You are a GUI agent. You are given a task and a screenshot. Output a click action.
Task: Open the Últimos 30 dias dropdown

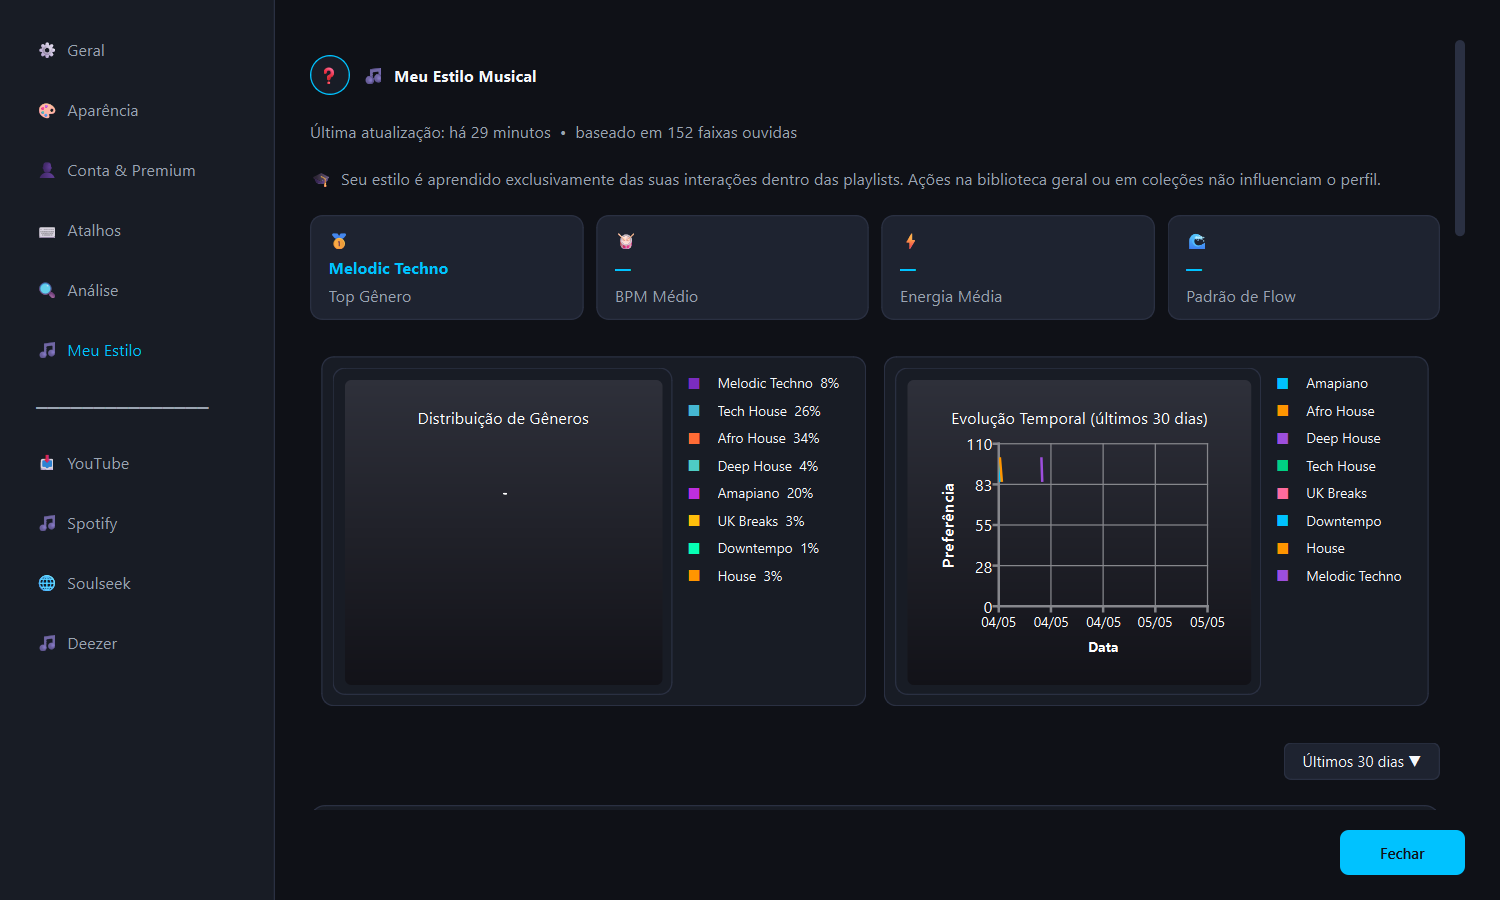(x=1361, y=761)
